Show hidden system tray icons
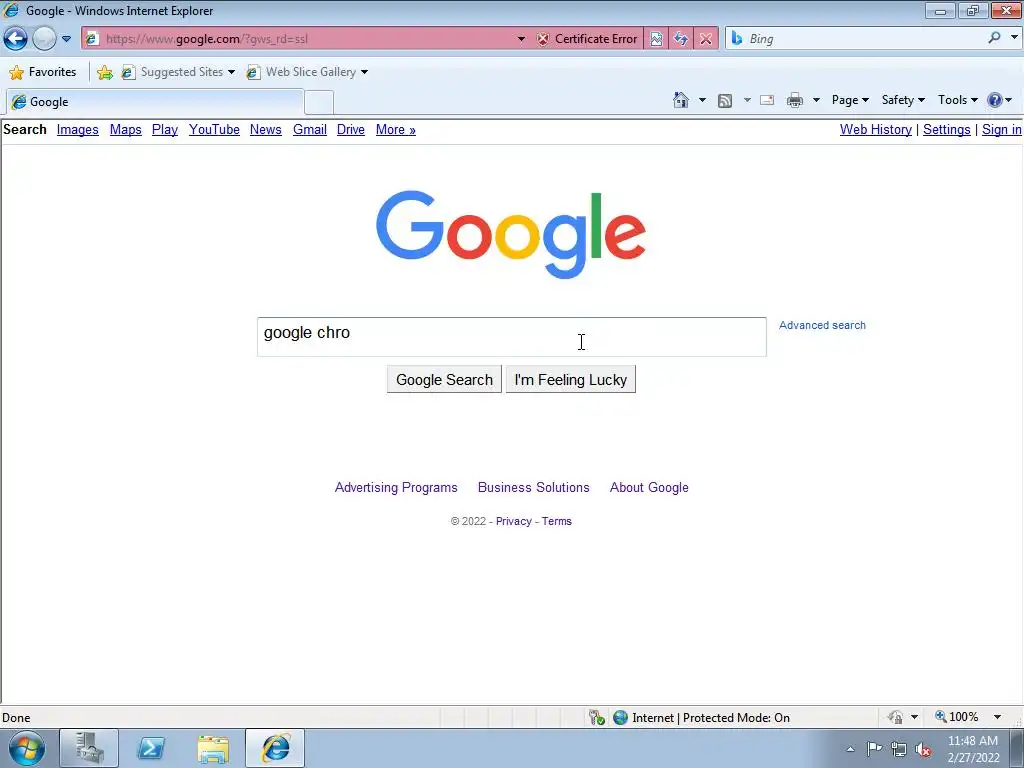1024x768 pixels. 850,749
